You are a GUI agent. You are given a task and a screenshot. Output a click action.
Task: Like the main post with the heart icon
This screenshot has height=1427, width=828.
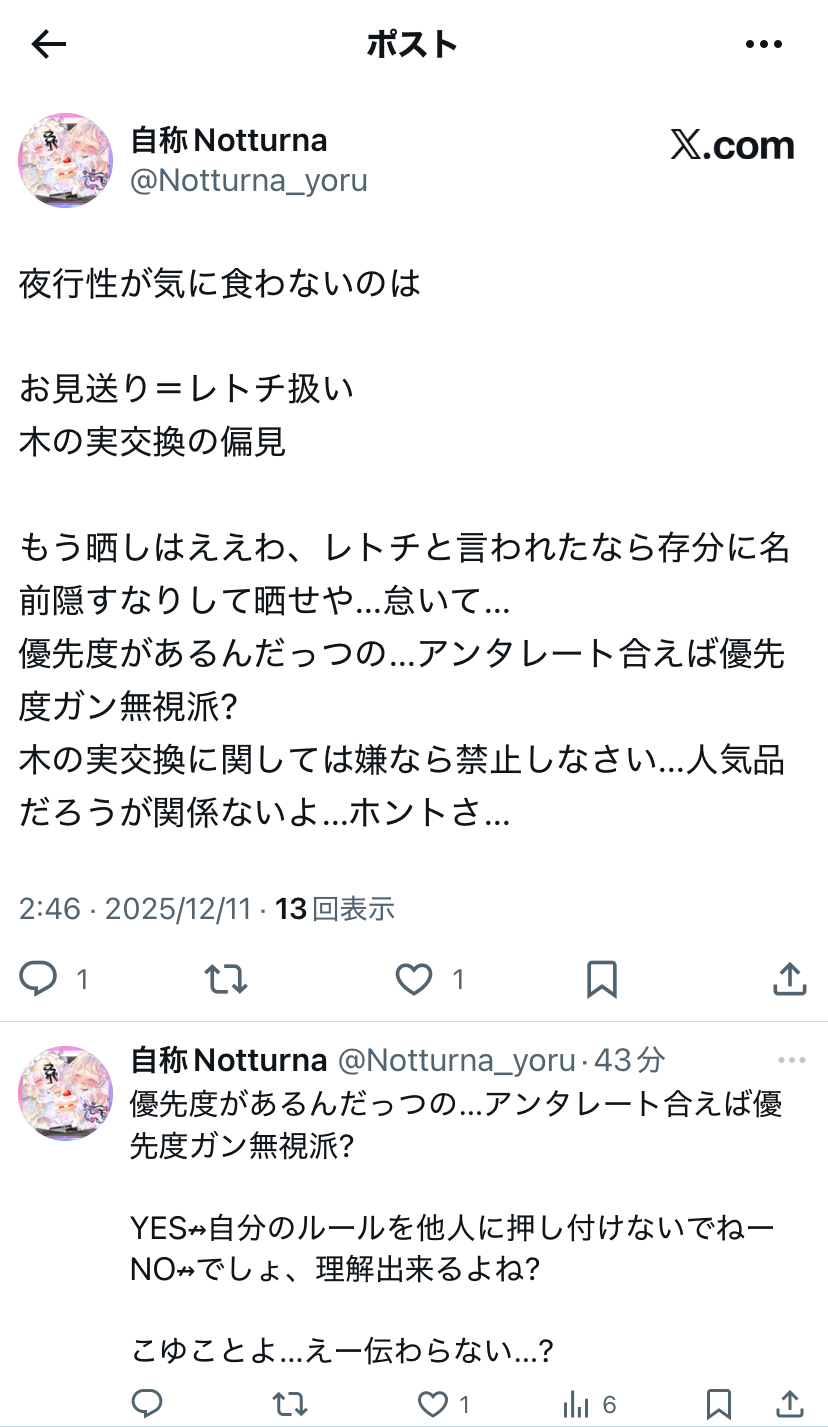[x=414, y=979]
